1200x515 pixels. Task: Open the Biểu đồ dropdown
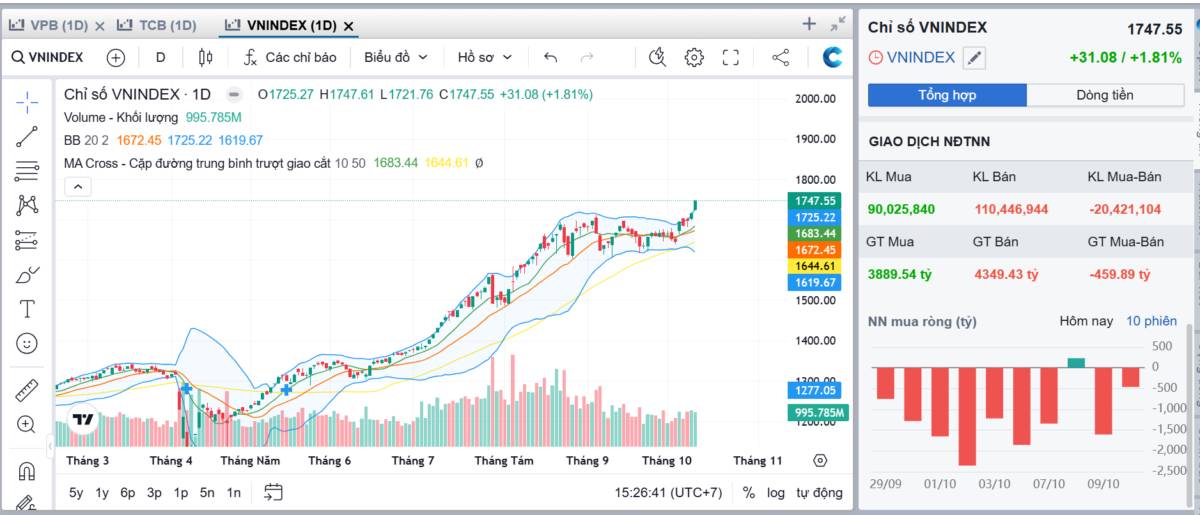396,58
